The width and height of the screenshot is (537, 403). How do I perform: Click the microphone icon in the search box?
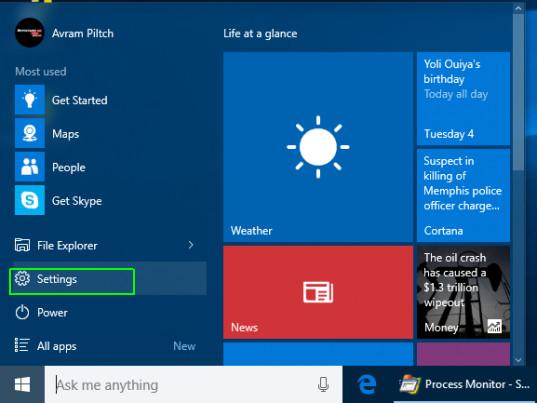pyautogui.click(x=323, y=385)
